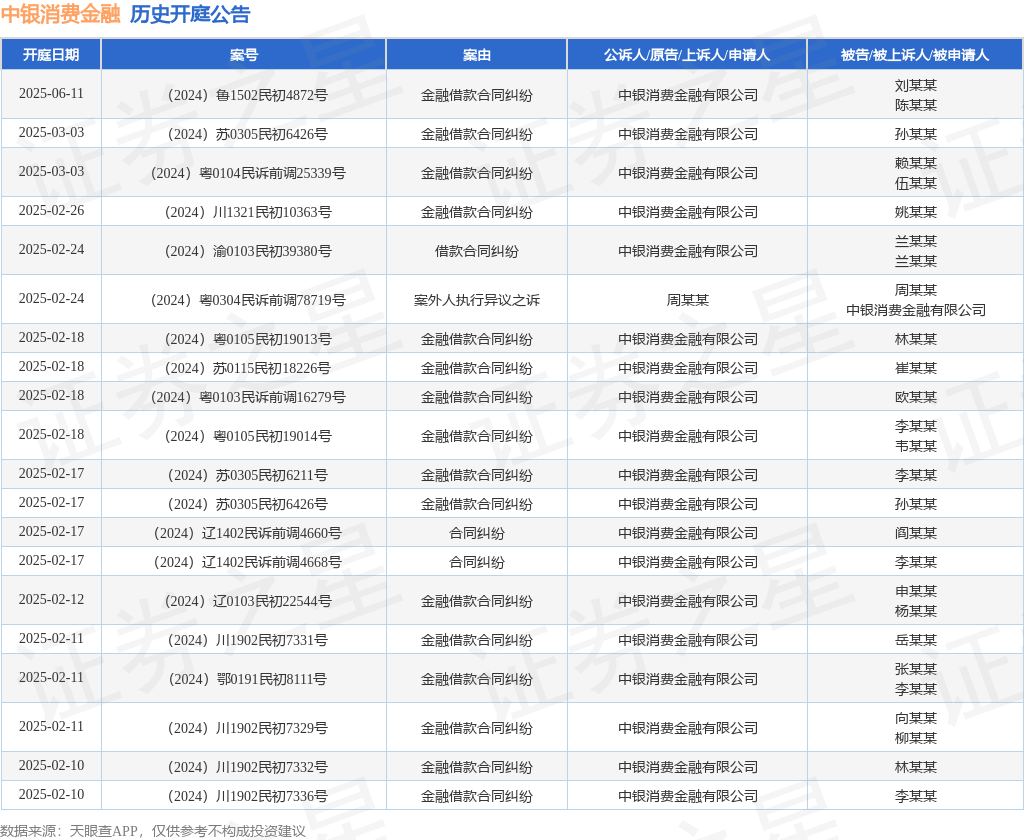Click defendant 林某某 in the 19013号 row

[x=916, y=340]
